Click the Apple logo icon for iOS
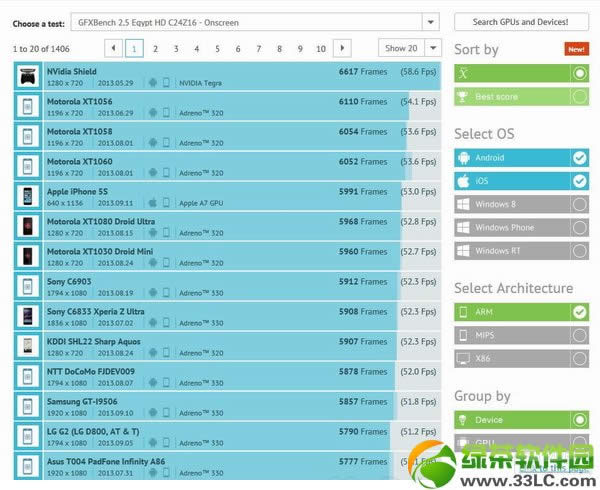The image size is (600, 490). coord(463,181)
